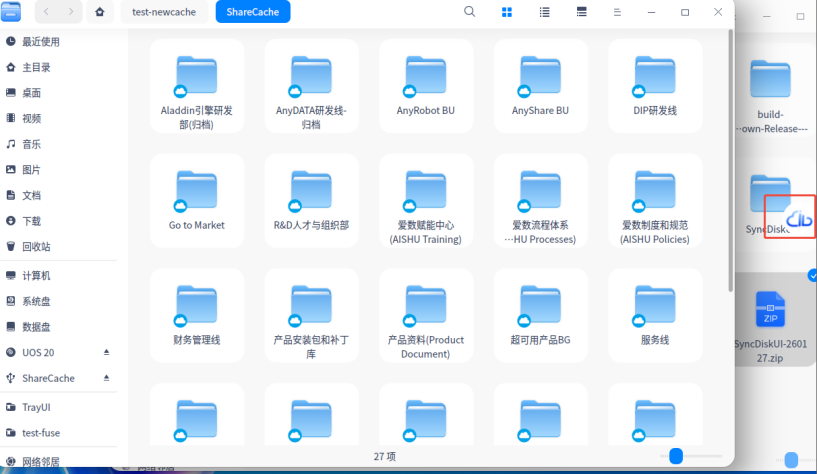Switch to tree column view mode

click(x=581, y=12)
